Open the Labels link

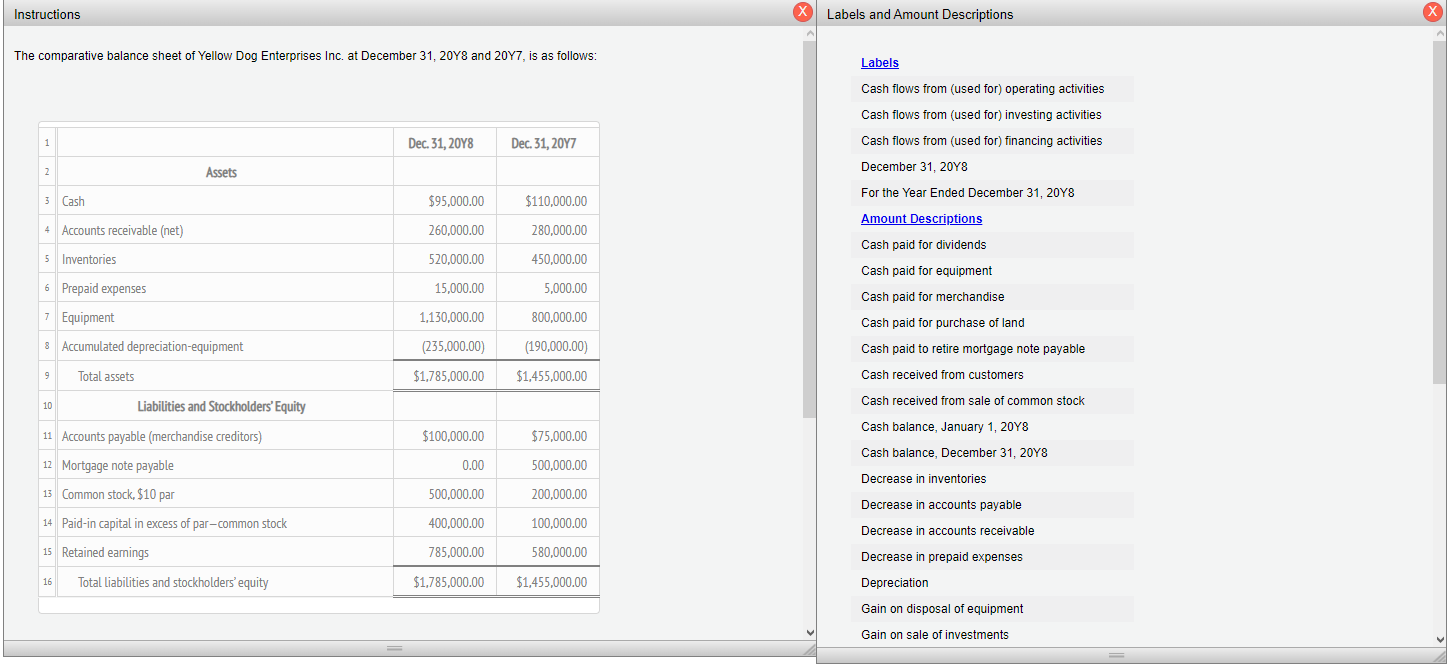879,63
